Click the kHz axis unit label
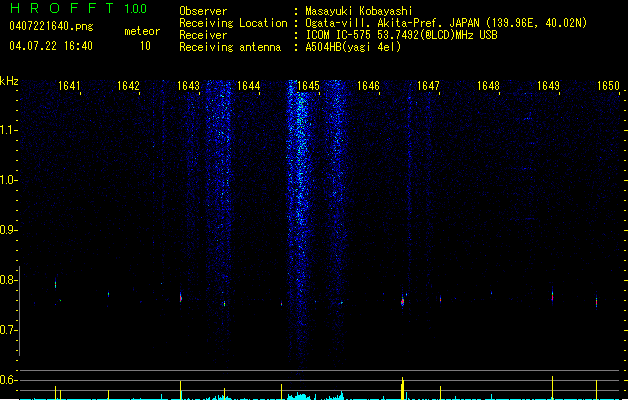 pos(9,81)
